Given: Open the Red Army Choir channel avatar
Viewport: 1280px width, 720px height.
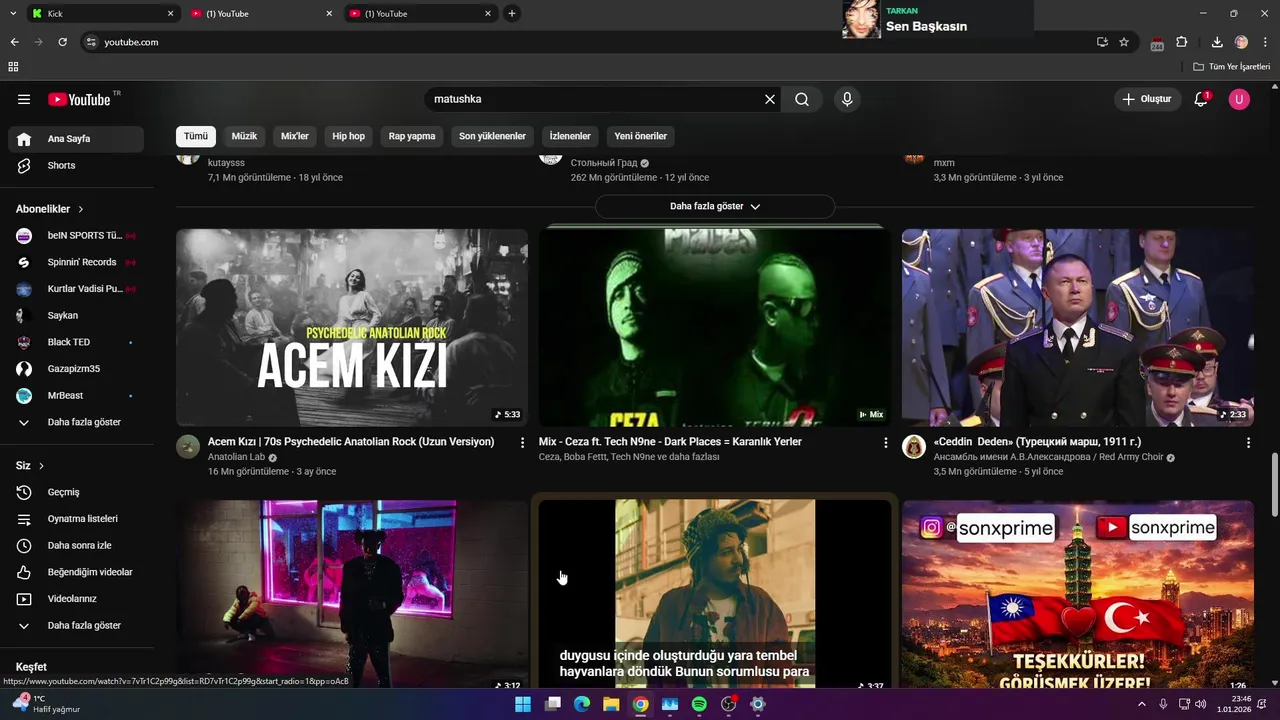Looking at the screenshot, I should (914, 446).
